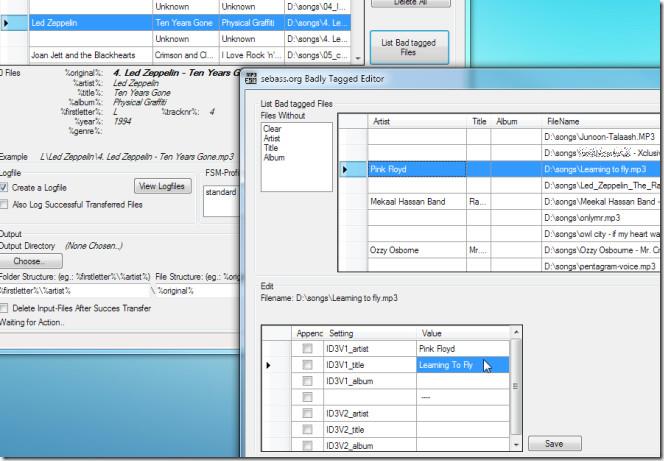Tick the Append checkbox for ID3V1_artist
664x461 pixels.
coord(307,348)
